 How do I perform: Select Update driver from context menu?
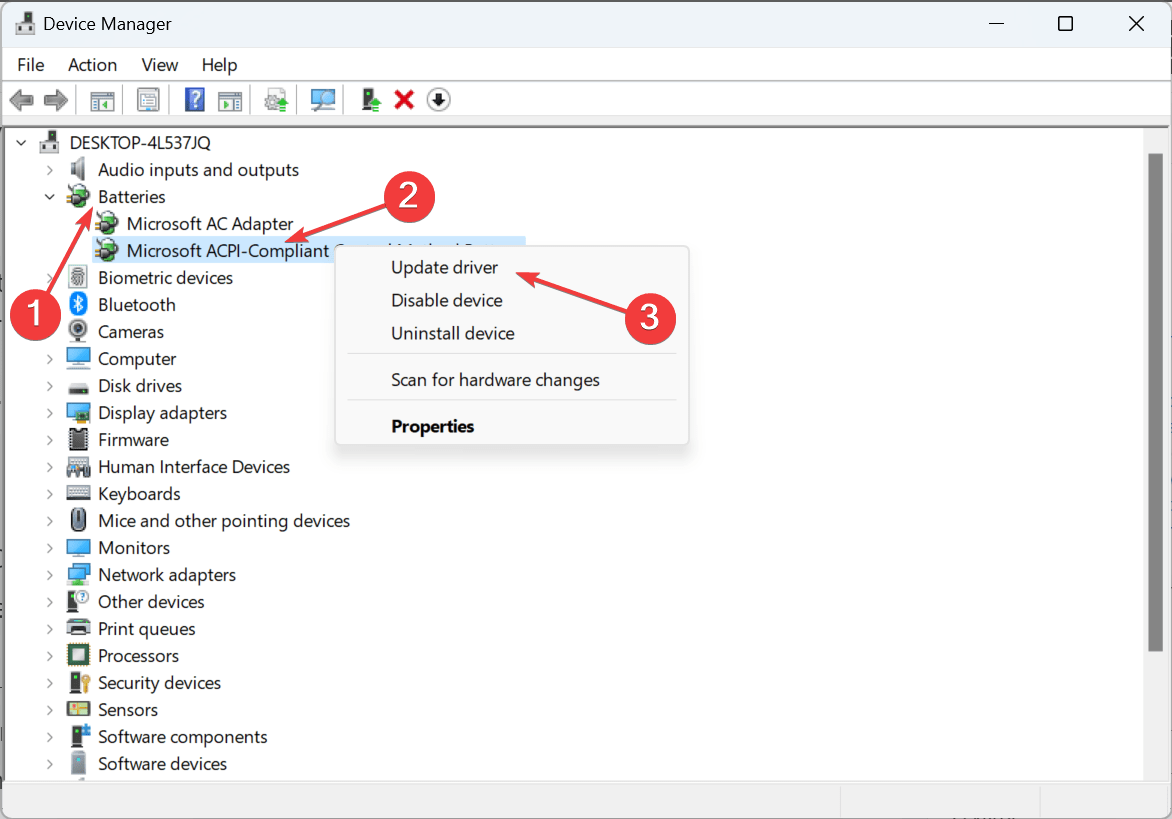click(445, 267)
